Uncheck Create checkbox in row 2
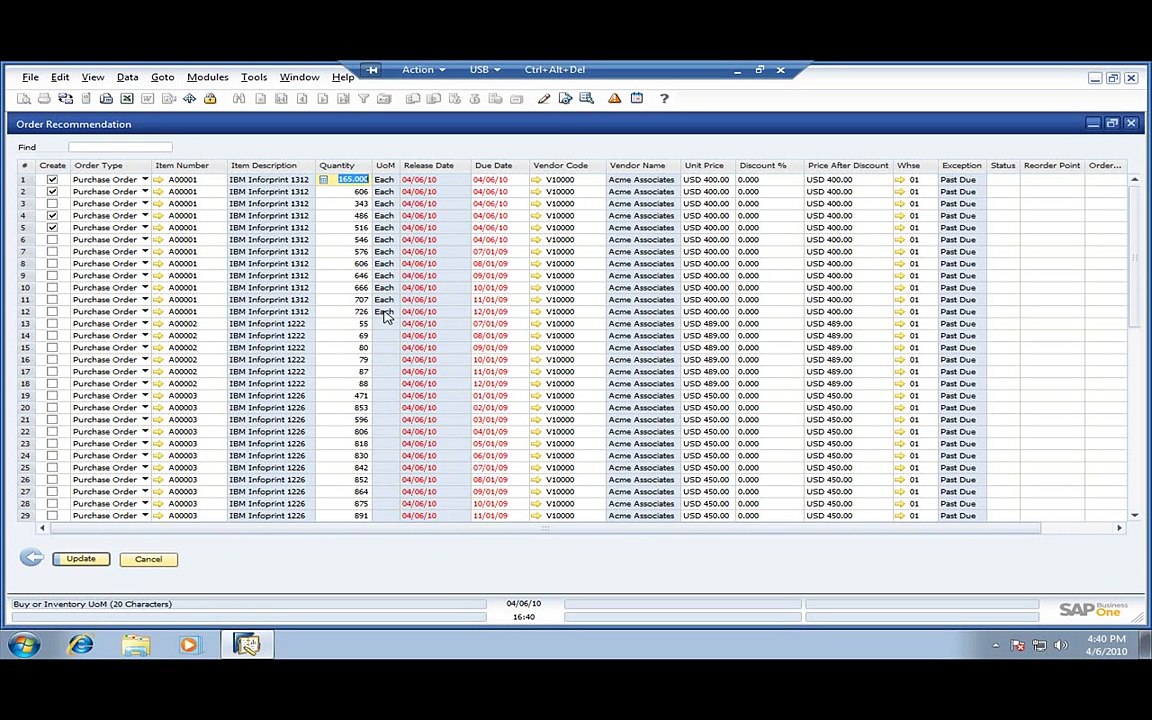 (52, 191)
